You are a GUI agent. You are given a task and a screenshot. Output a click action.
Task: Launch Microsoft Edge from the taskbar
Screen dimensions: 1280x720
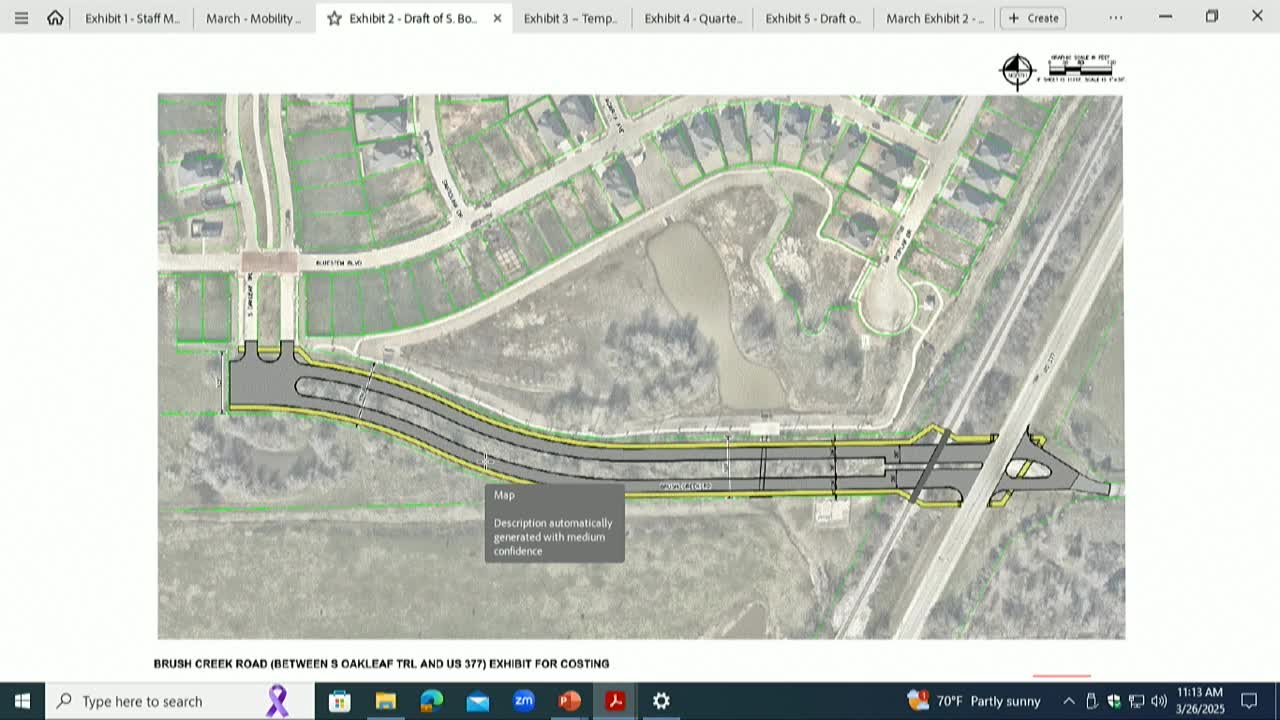coord(430,701)
